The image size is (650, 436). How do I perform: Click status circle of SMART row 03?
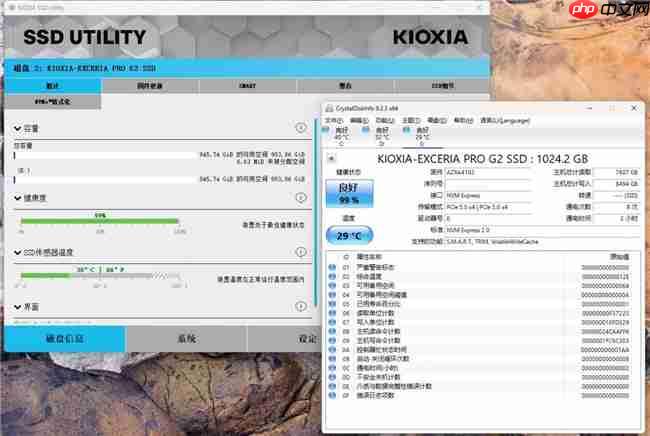(332, 286)
